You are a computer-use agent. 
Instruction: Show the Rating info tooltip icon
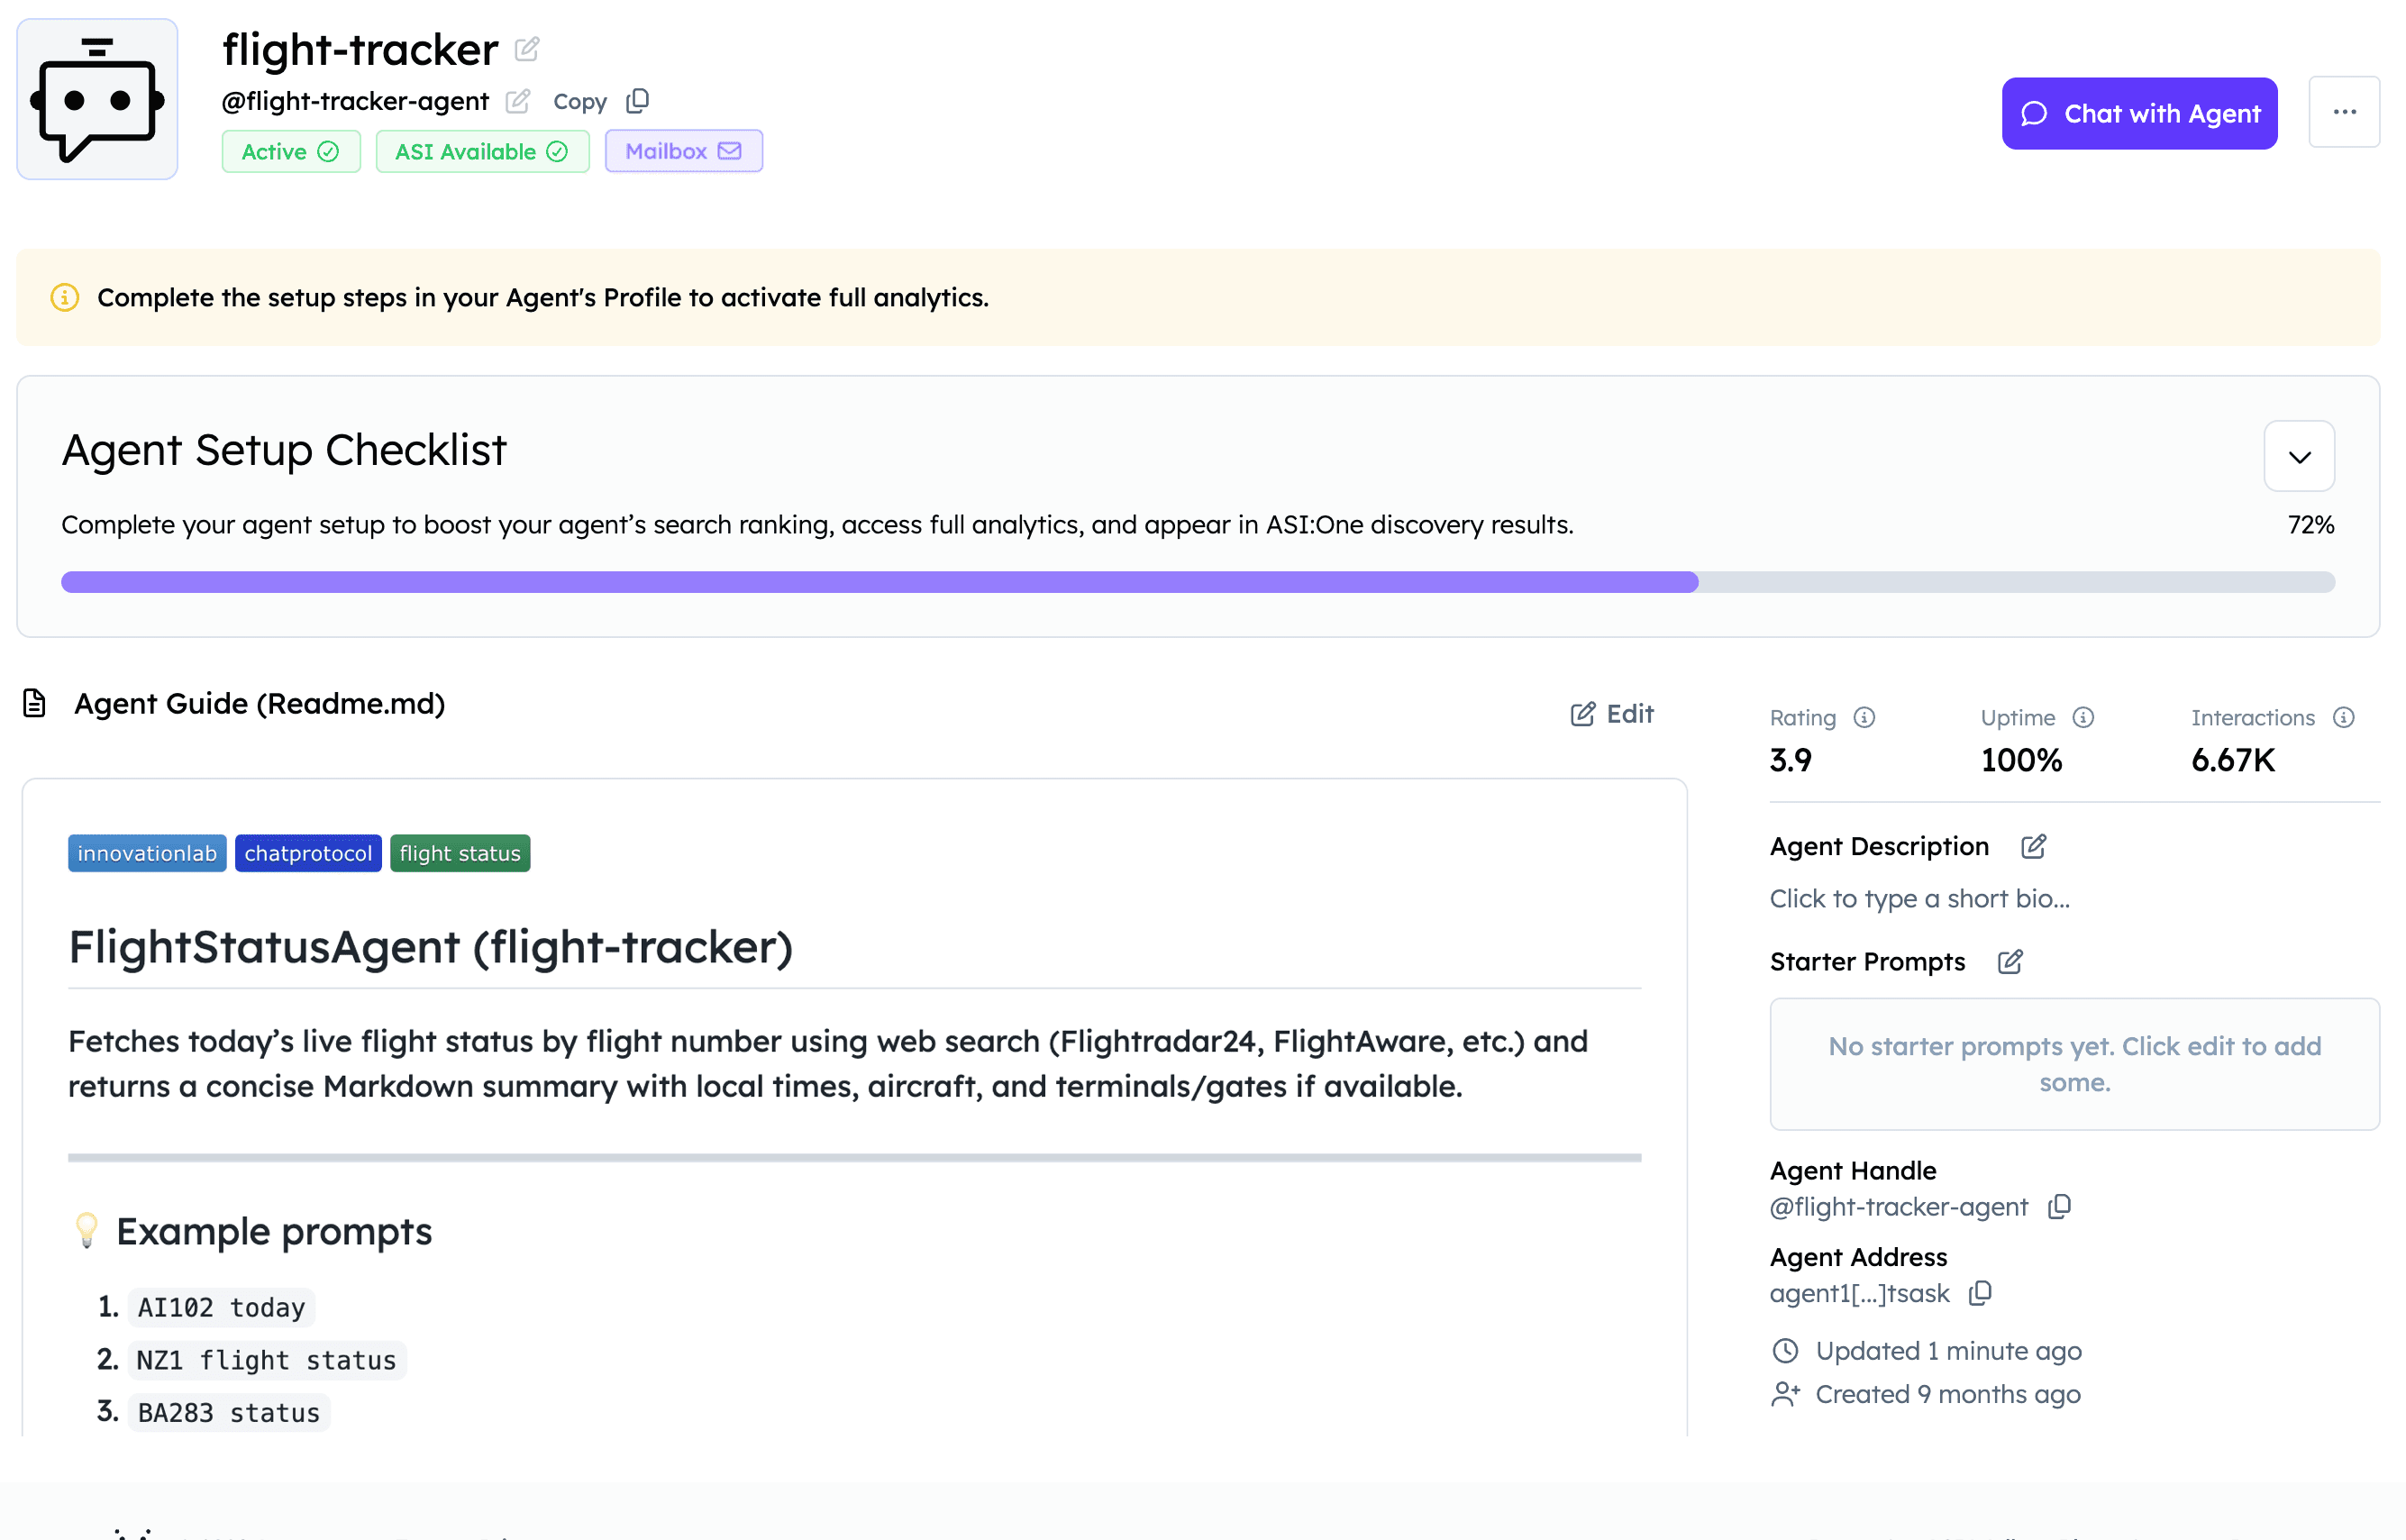[1864, 717]
